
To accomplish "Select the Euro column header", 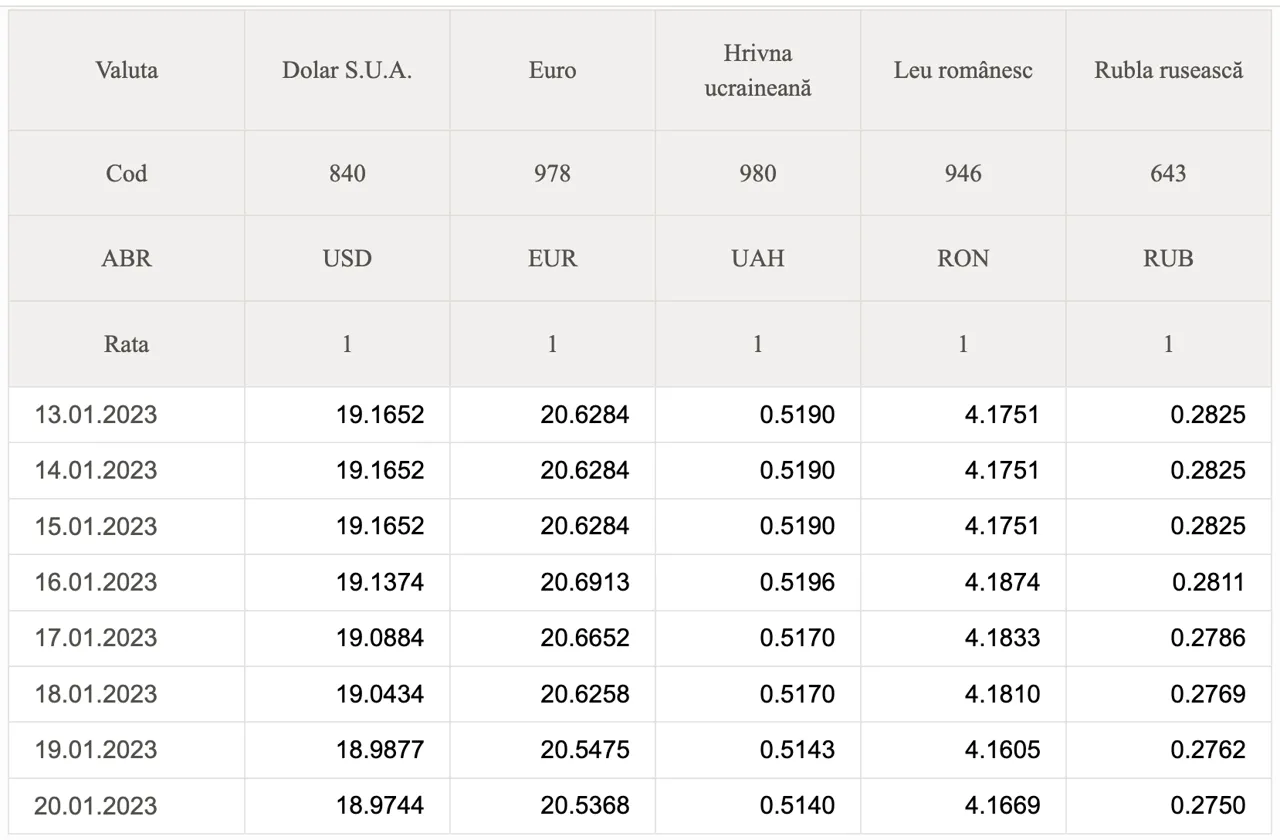I will pos(552,70).
